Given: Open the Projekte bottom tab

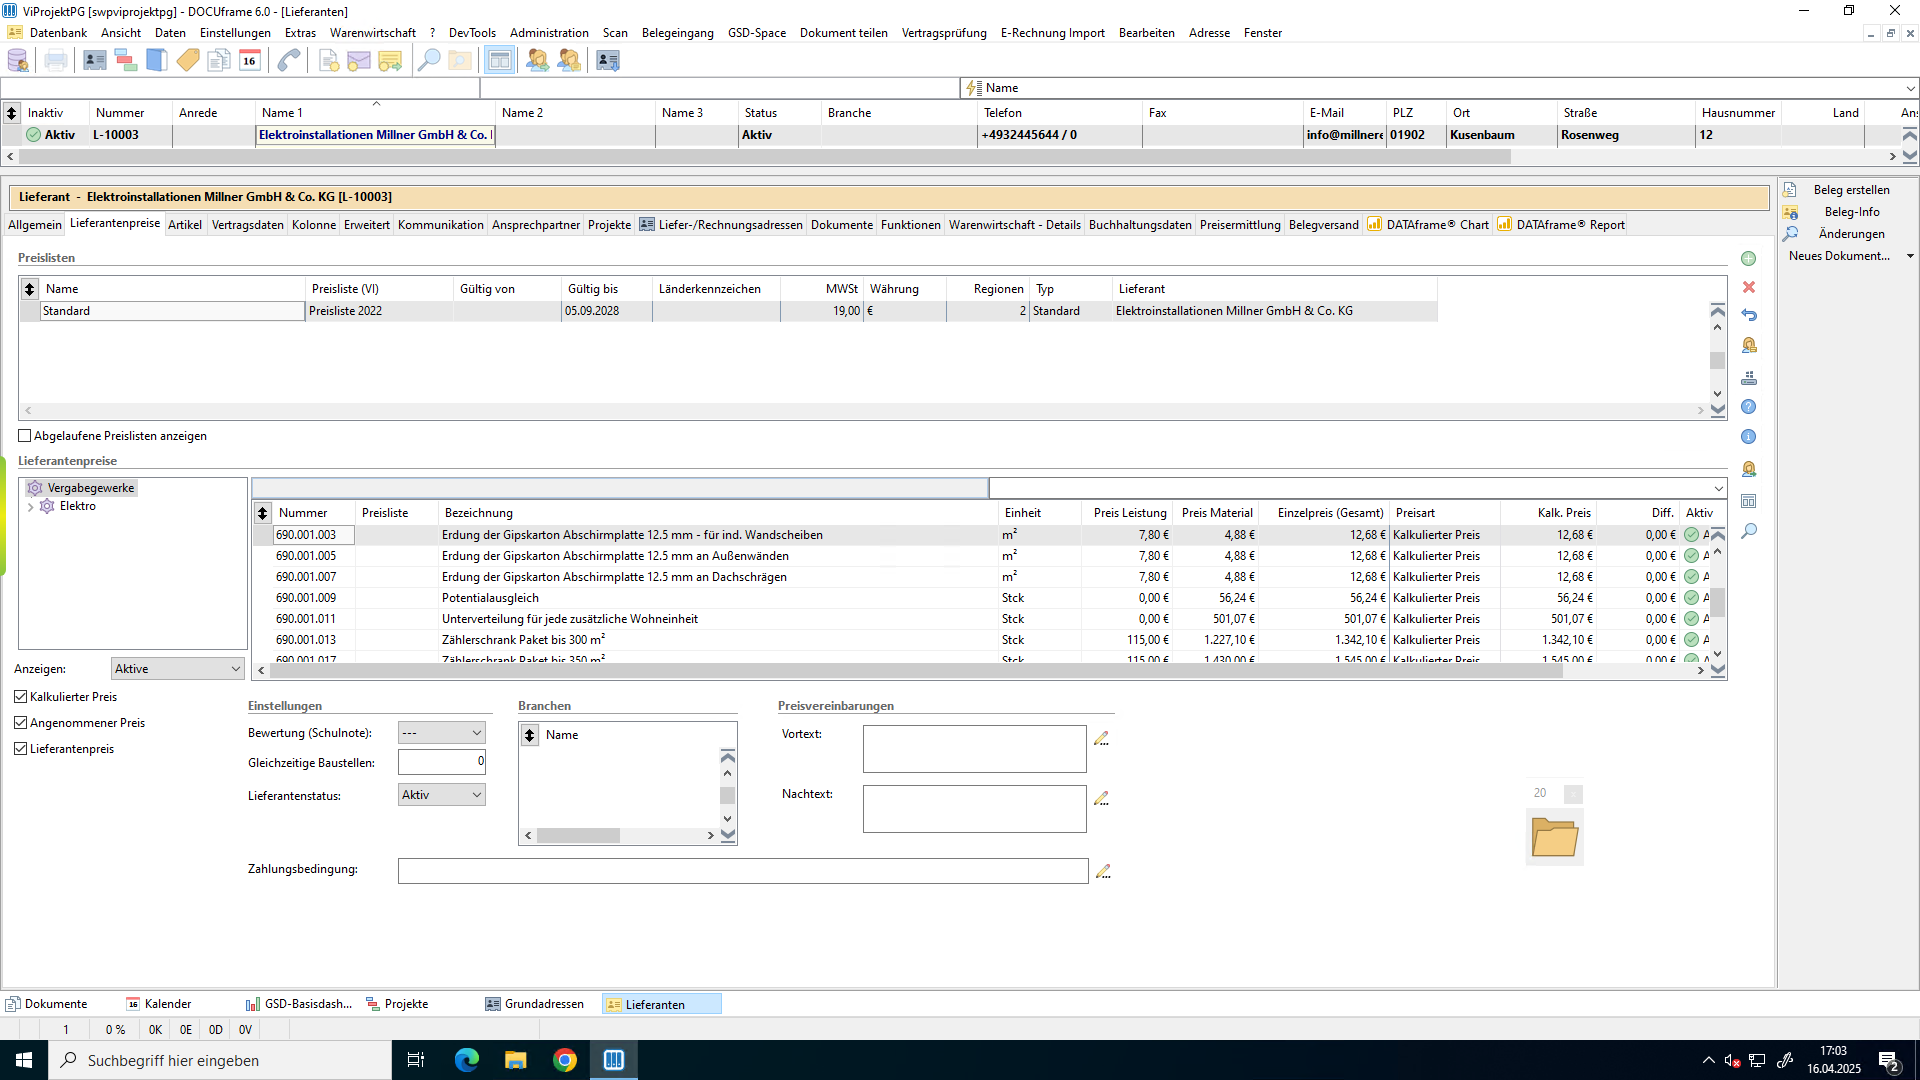Looking at the screenshot, I should [x=397, y=1004].
